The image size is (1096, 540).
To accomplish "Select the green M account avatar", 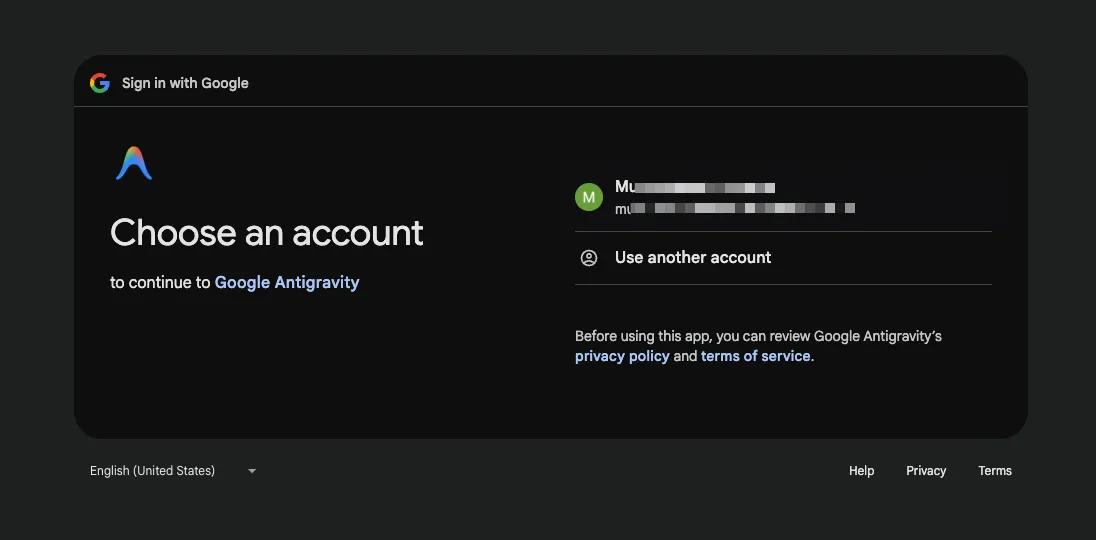I will (589, 197).
